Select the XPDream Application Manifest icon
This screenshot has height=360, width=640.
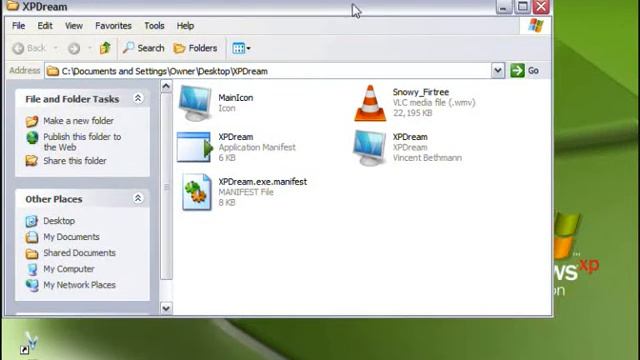coord(195,147)
